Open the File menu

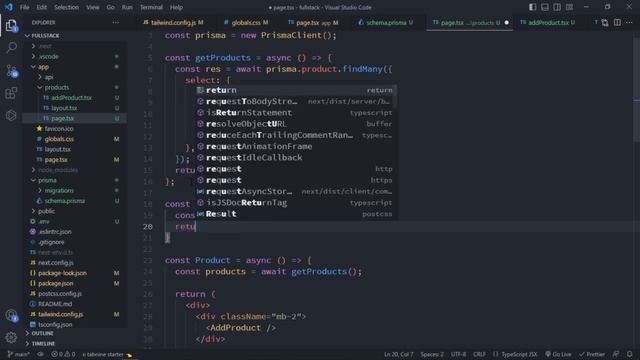click(x=24, y=7)
